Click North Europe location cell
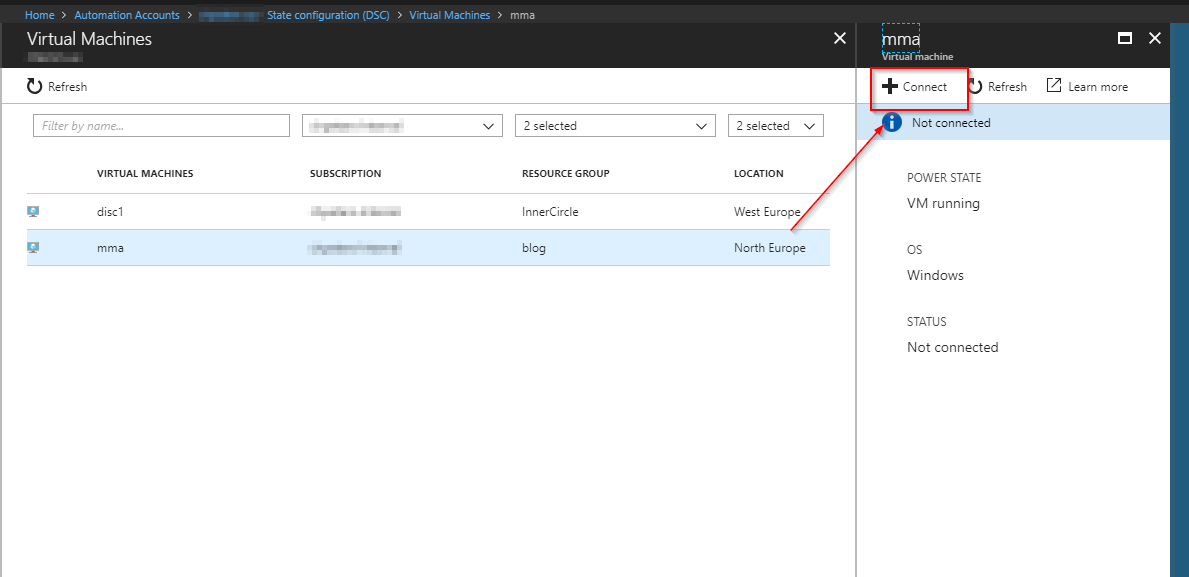The width and height of the screenshot is (1189, 577). coord(770,248)
